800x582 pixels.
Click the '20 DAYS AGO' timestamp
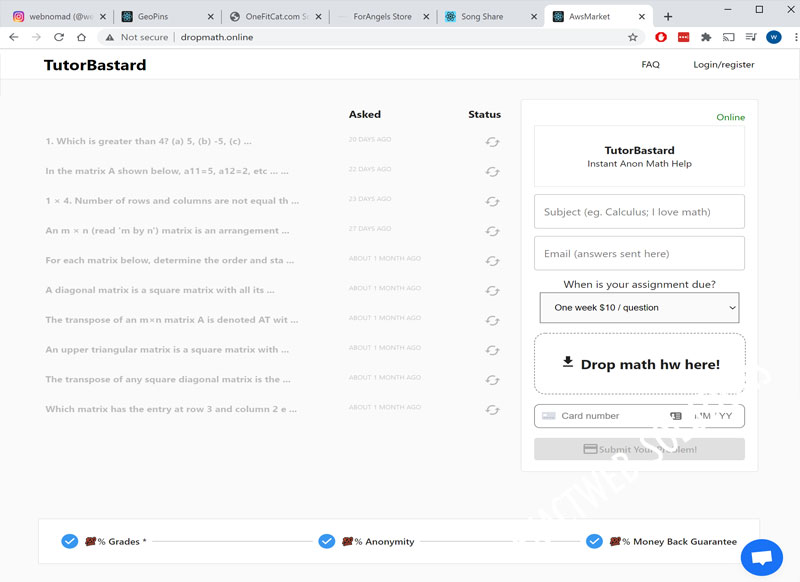(x=370, y=139)
